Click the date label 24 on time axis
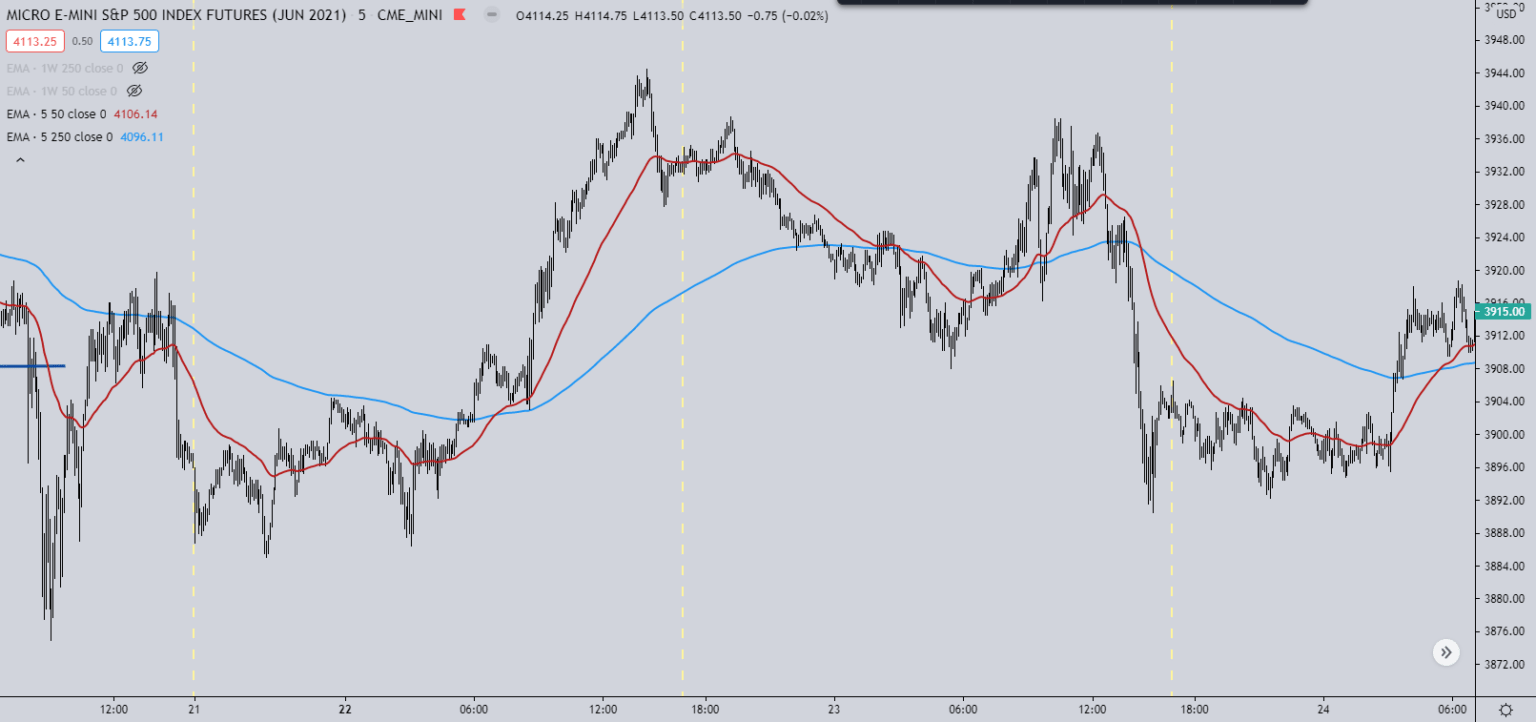1536x722 pixels. point(1323,709)
